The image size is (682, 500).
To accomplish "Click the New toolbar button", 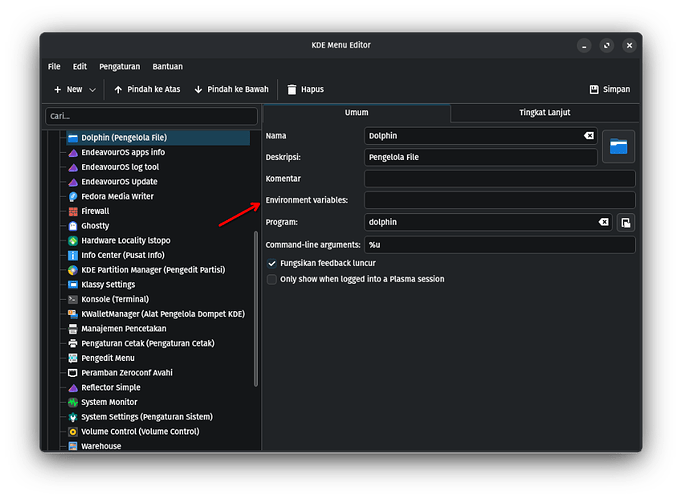I will click(x=68, y=90).
